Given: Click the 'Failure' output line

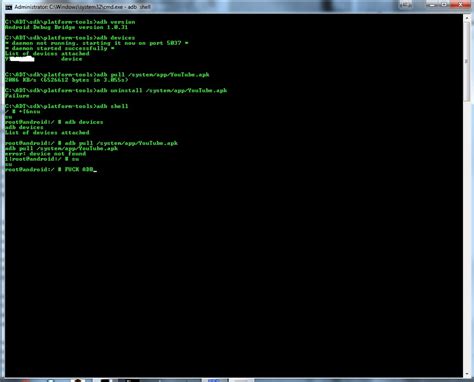Looking at the screenshot, I should click(x=17, y=96).
